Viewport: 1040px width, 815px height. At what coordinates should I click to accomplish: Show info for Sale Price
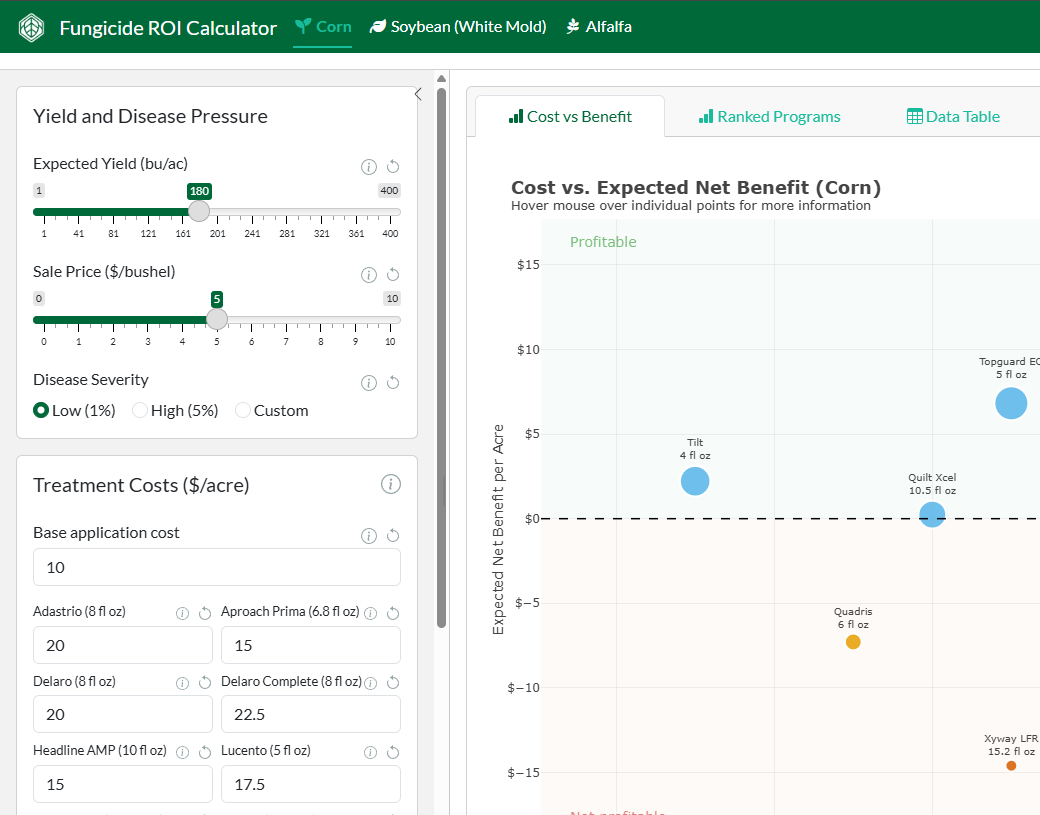tap(369, 275)
